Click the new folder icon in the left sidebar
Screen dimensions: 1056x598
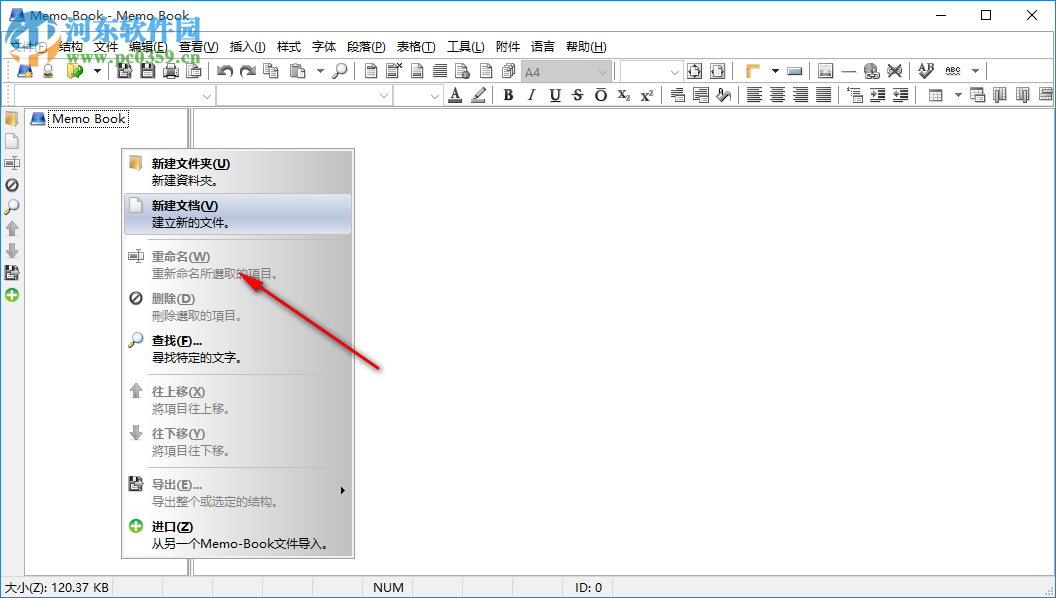11,119
